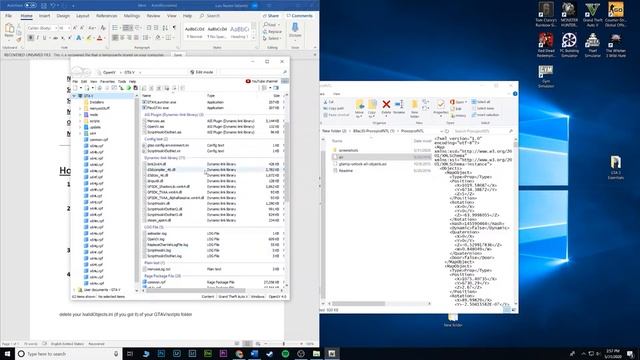This screenshot has height=360, width=640.
Task: Expand the x64 folder in OpenIV tree
Action: (80, 133)
